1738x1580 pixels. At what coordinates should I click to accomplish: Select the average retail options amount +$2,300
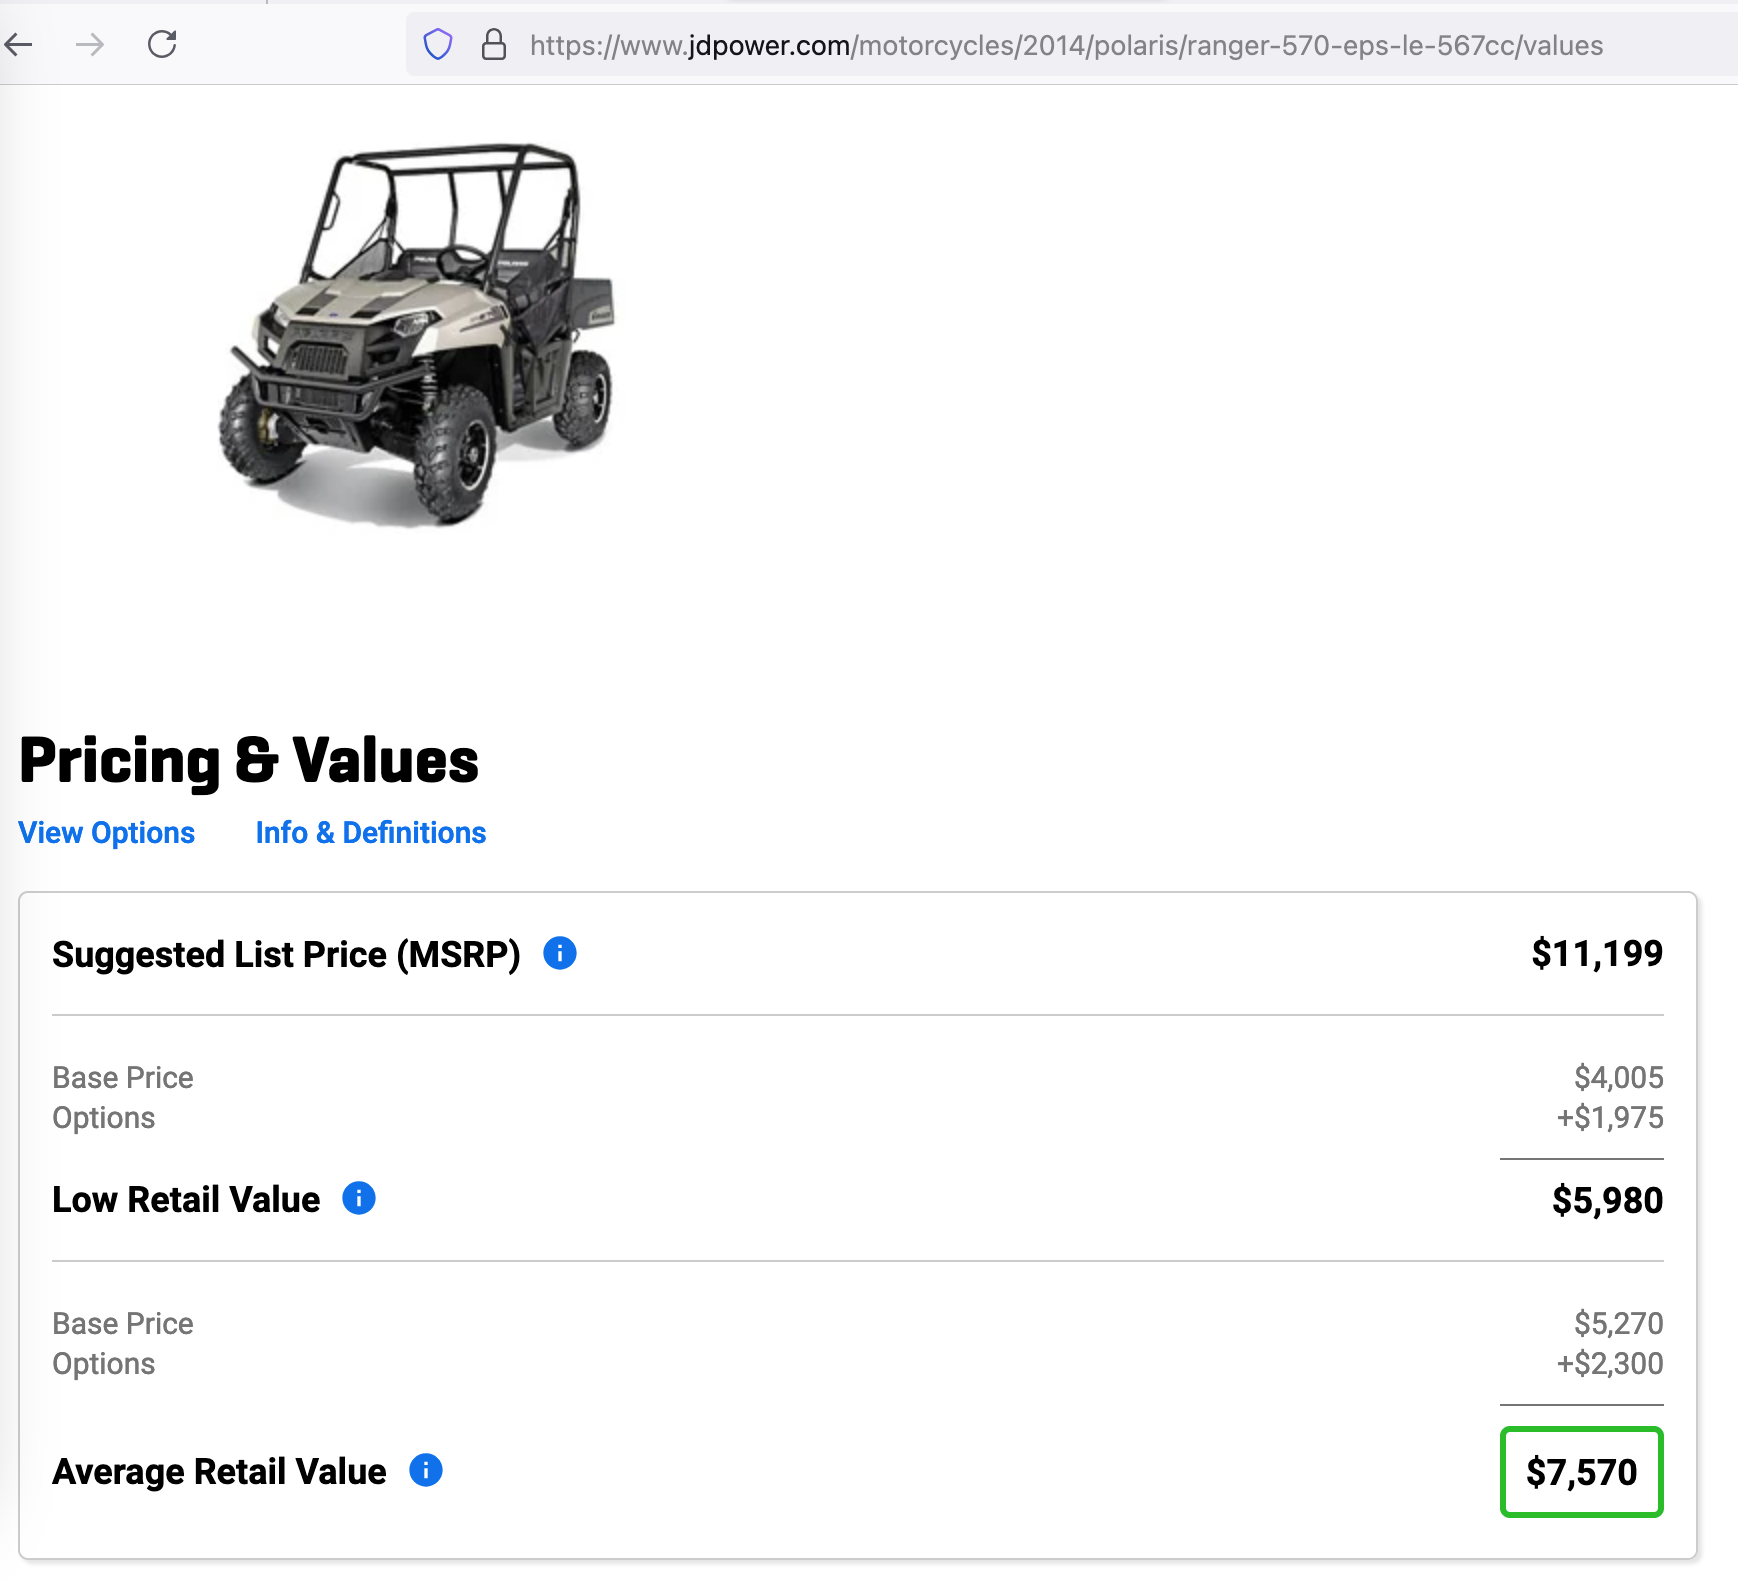click(1610, 1363)
